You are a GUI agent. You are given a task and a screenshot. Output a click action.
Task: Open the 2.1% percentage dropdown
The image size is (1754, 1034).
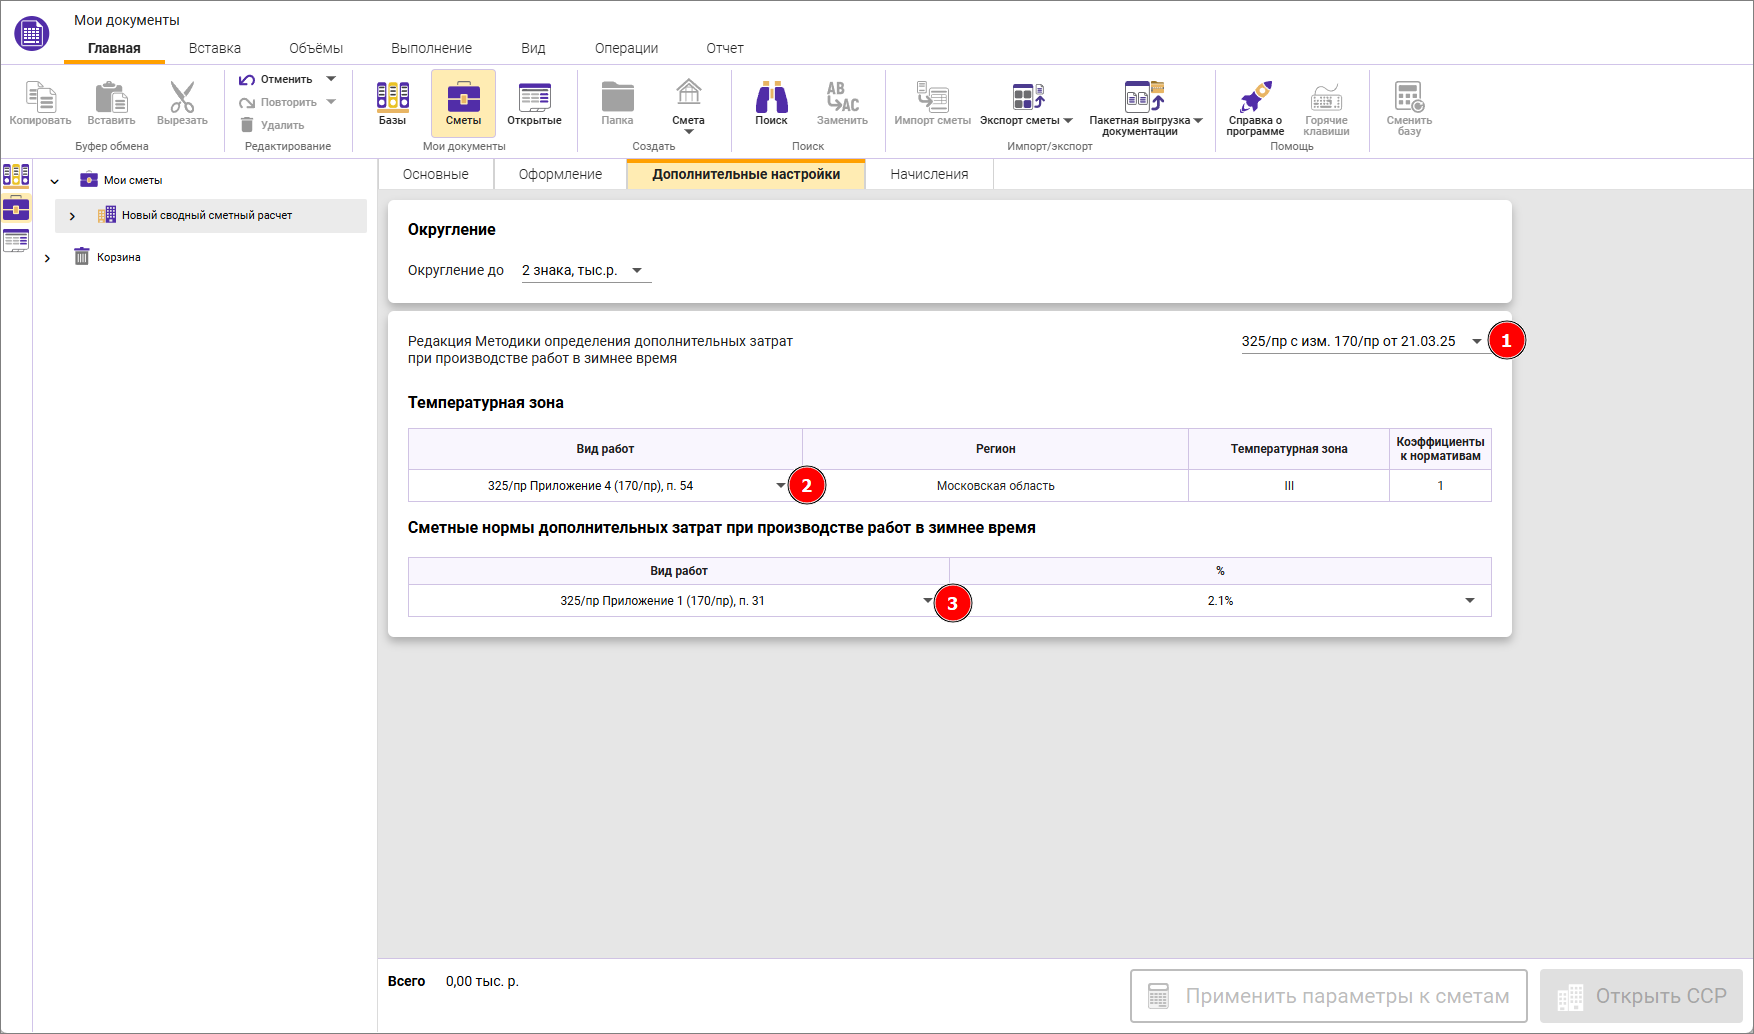pos(1469,601)
